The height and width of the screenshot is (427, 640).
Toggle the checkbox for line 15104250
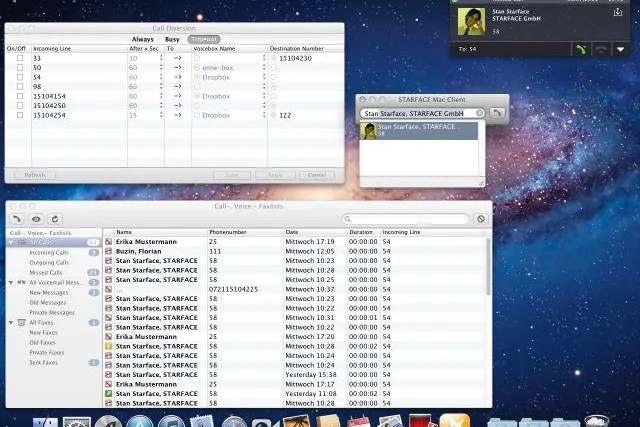tap(20, 106)
